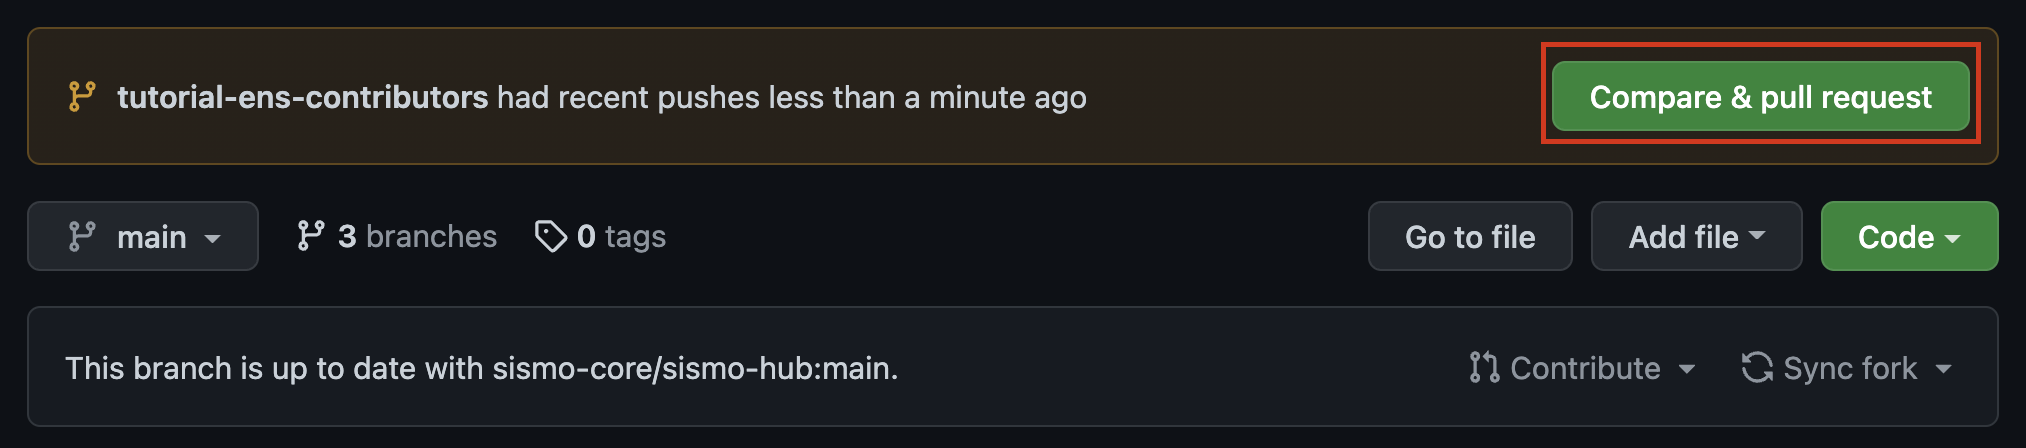
Task: Open the main branch selector dropdown
Action: click(143, 236)
